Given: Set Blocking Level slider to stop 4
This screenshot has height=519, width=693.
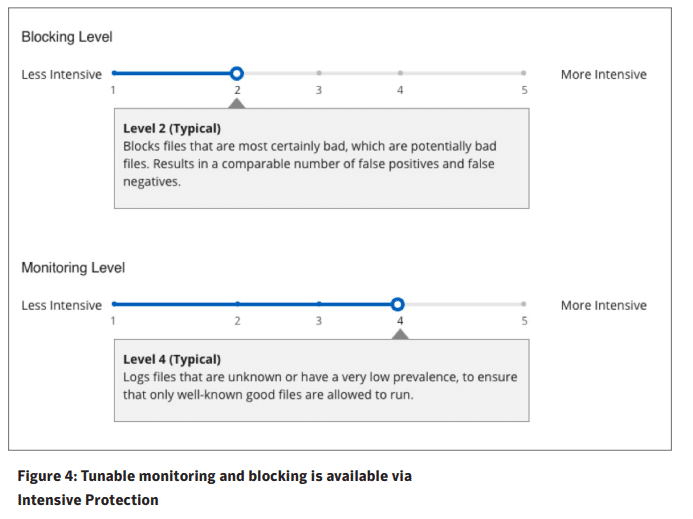Looking at the screenshot, I should (x=400, y=73).
